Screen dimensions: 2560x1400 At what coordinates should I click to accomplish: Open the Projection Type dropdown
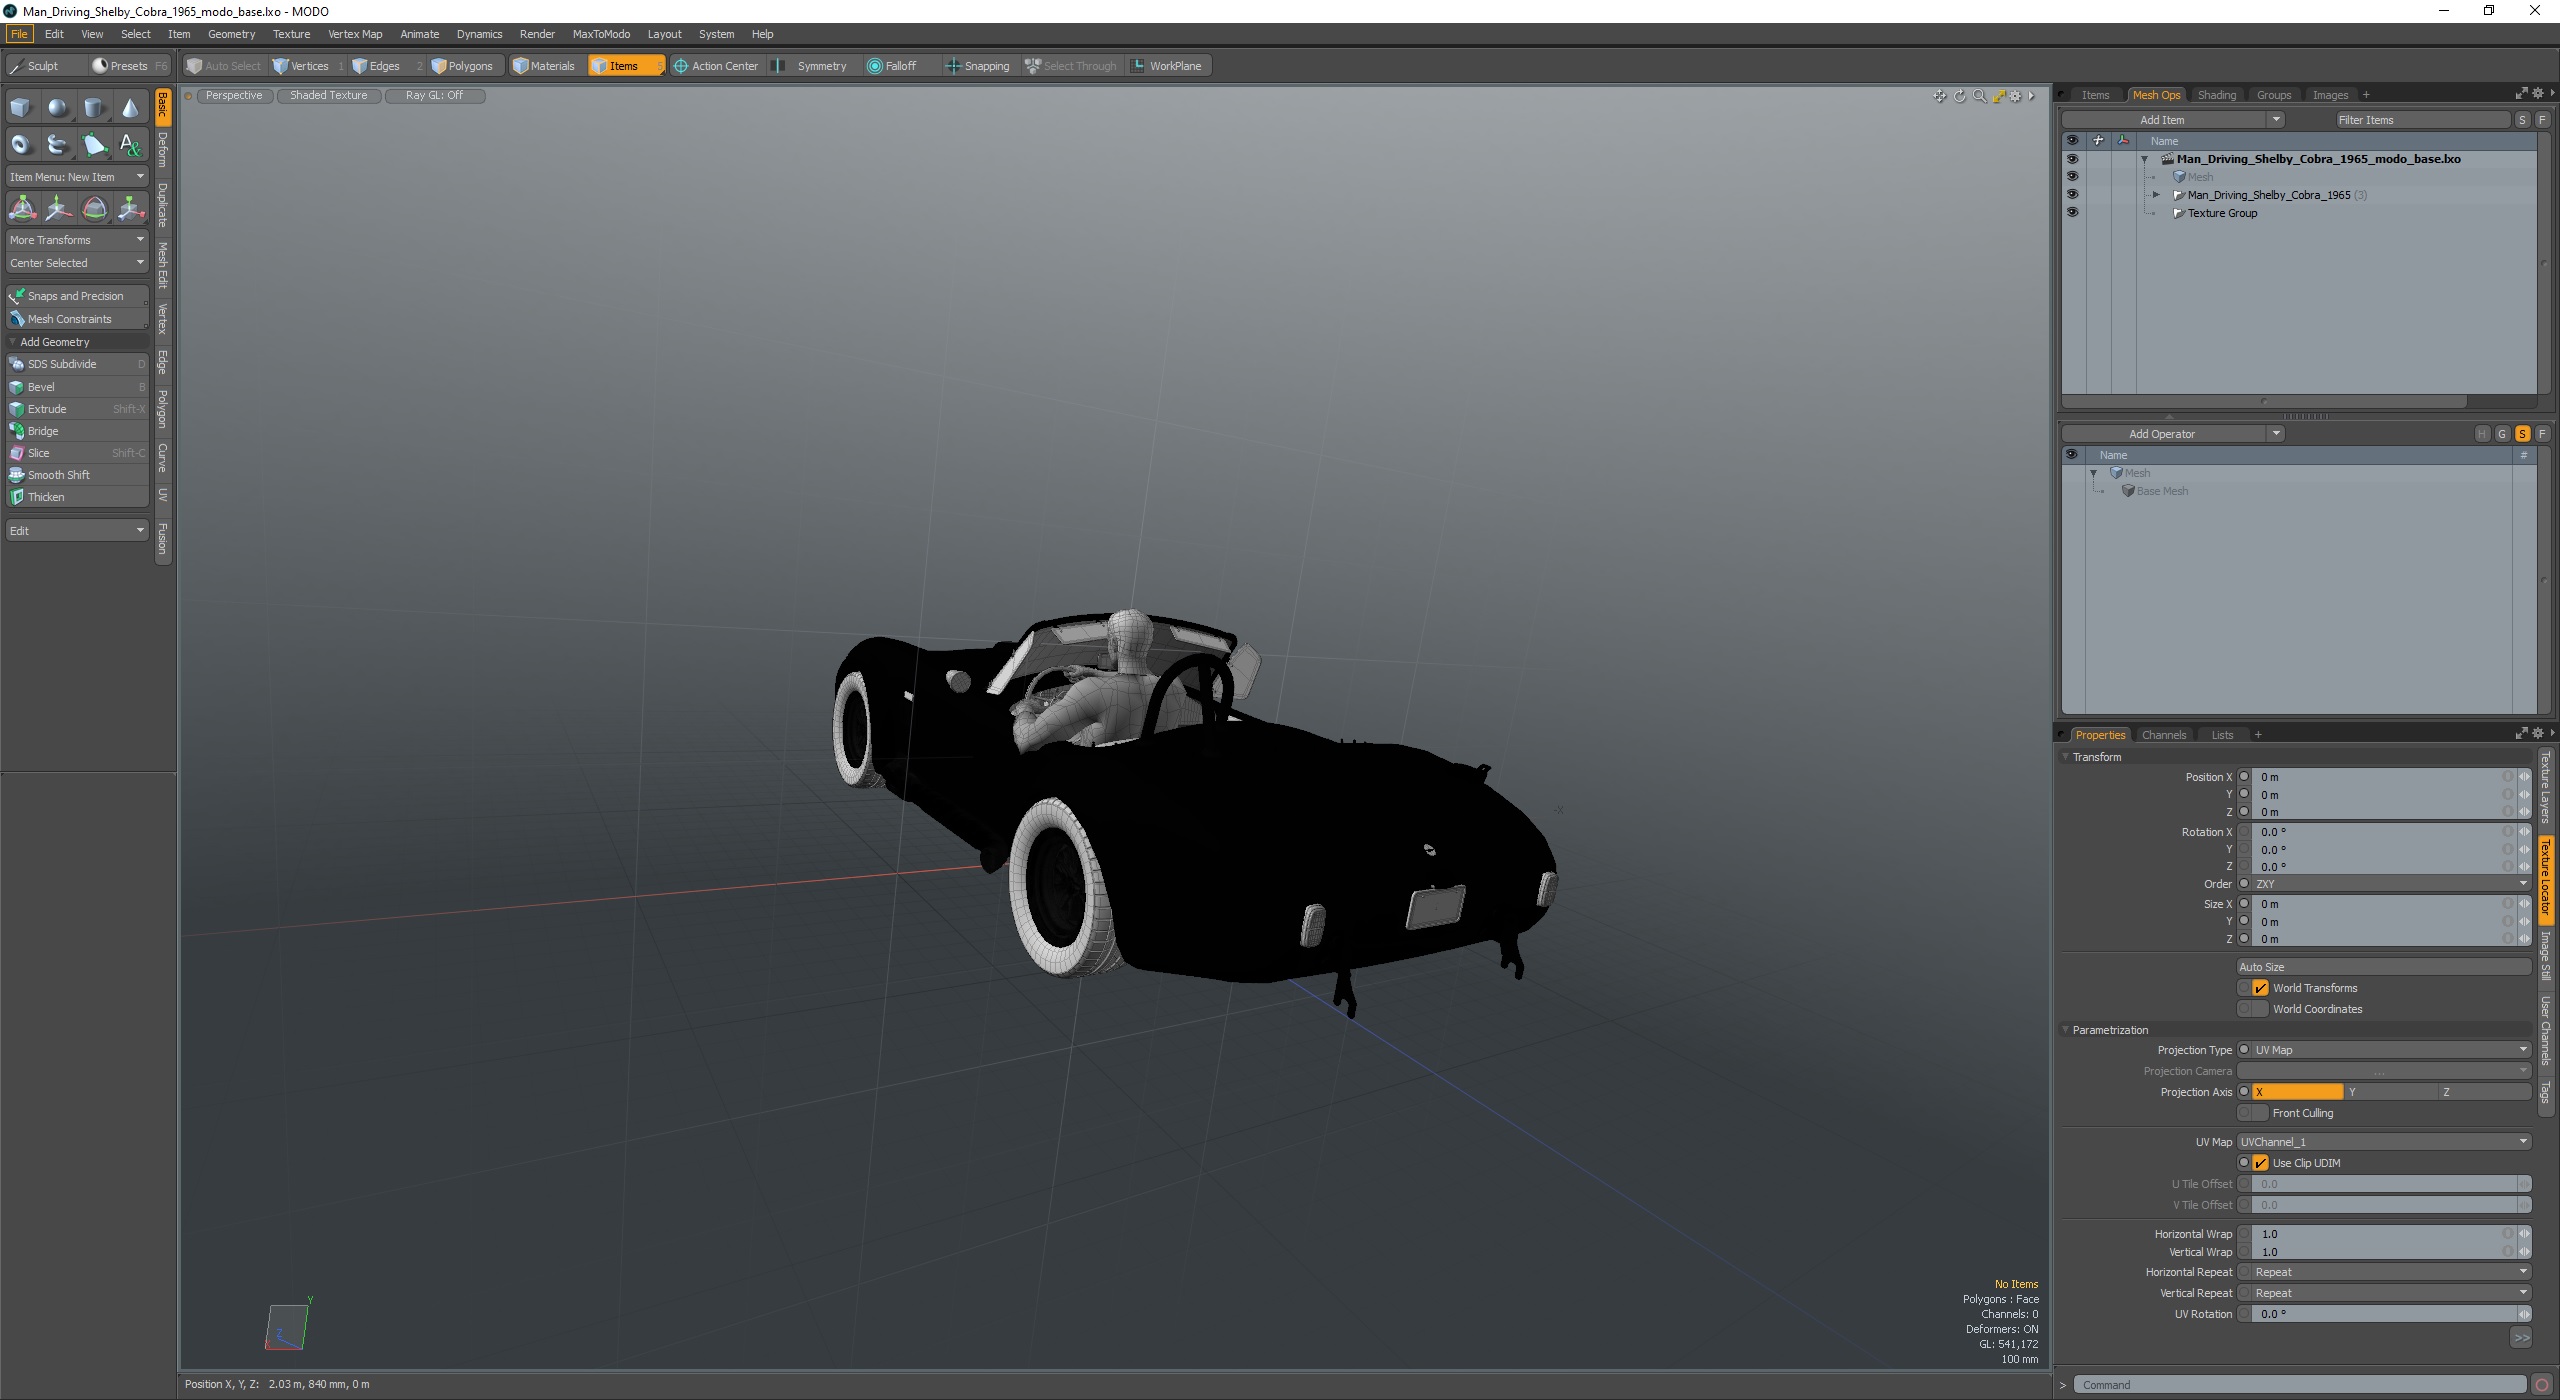click(2384, 1050)
